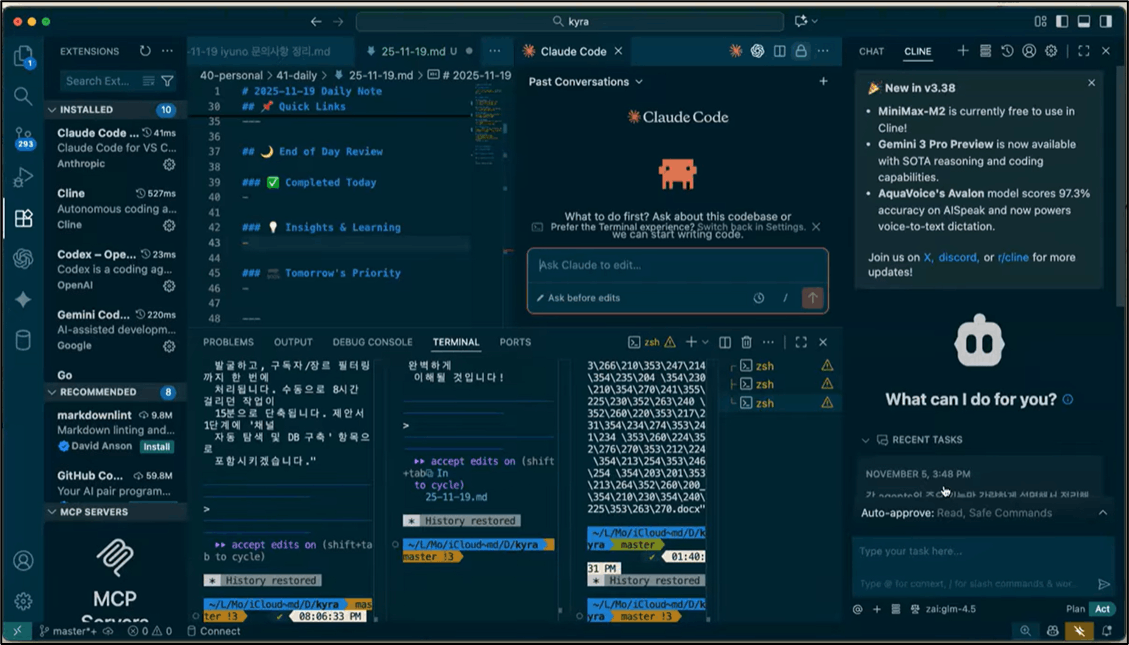The image size is (1129, 645).
Task: Open Cline history icon
Action: pos(1007,51)
